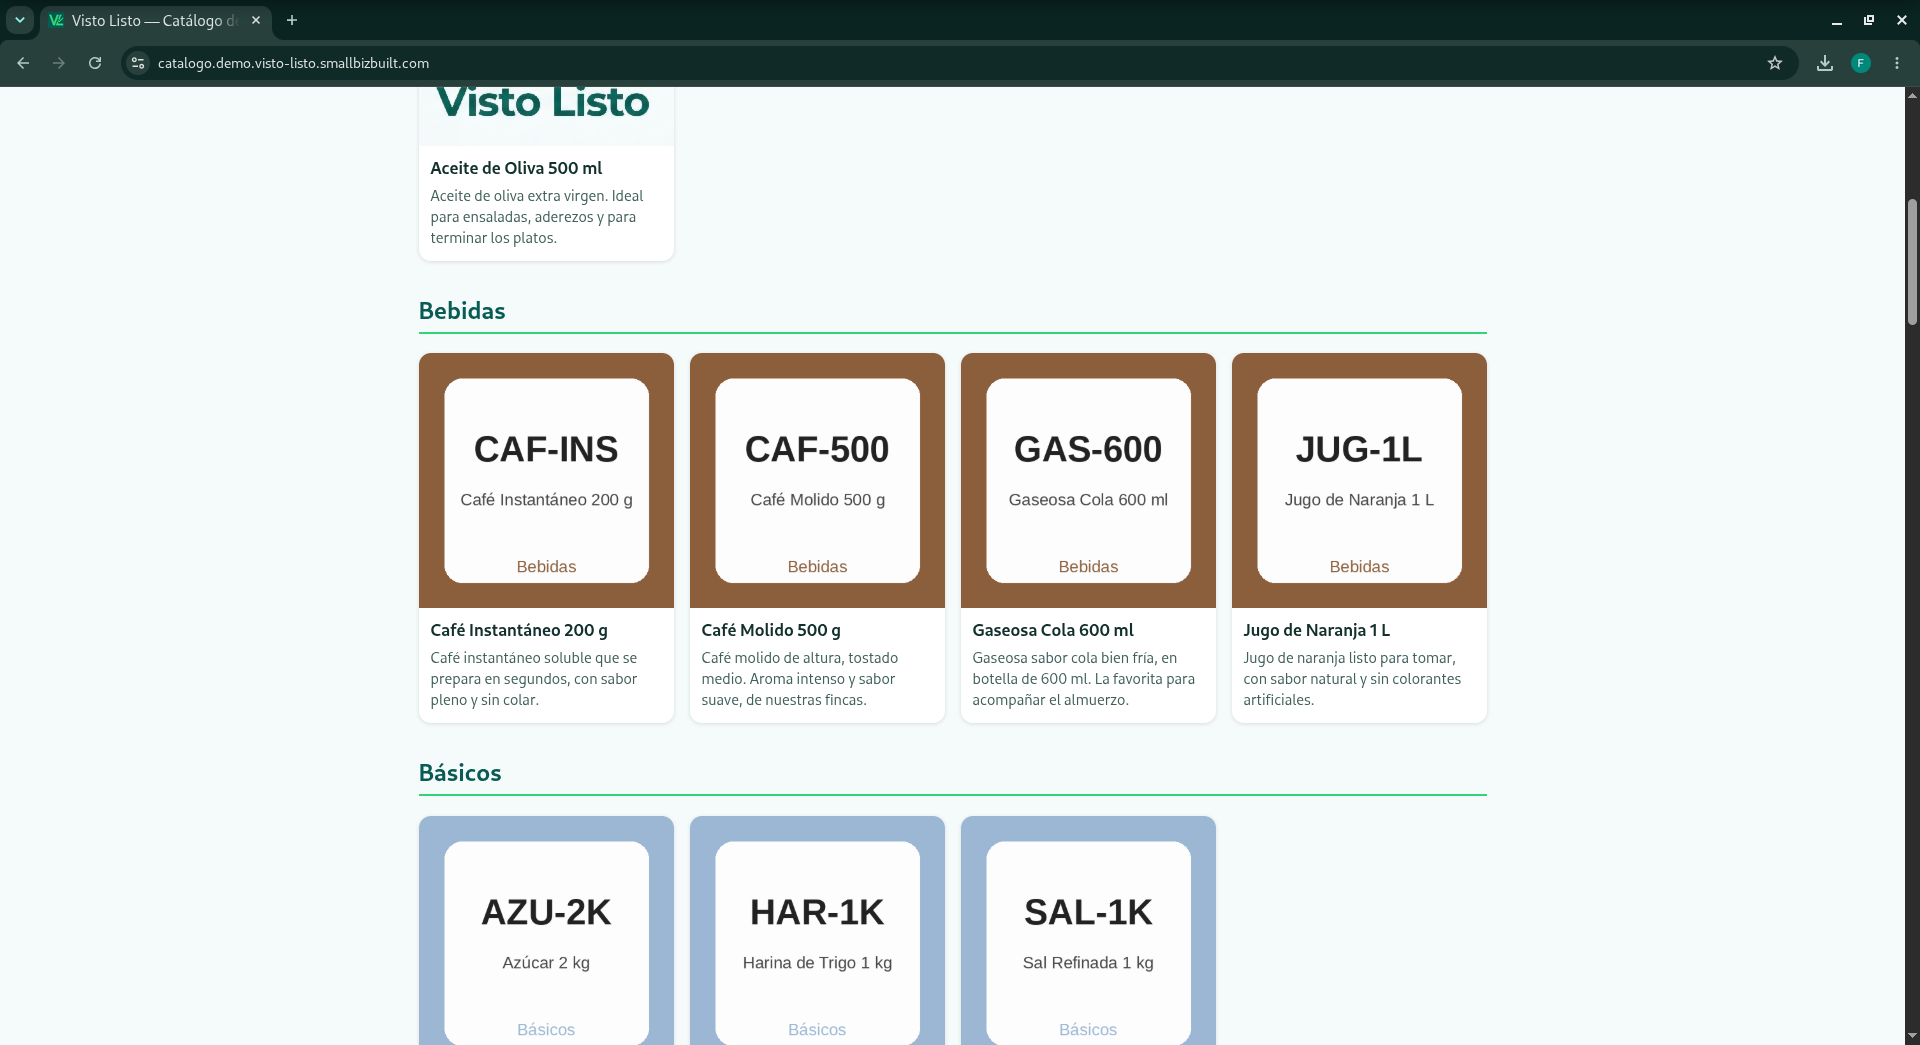Go back to previous page
Viewport: 1920px width, 1045px height.
click(23, 63)
